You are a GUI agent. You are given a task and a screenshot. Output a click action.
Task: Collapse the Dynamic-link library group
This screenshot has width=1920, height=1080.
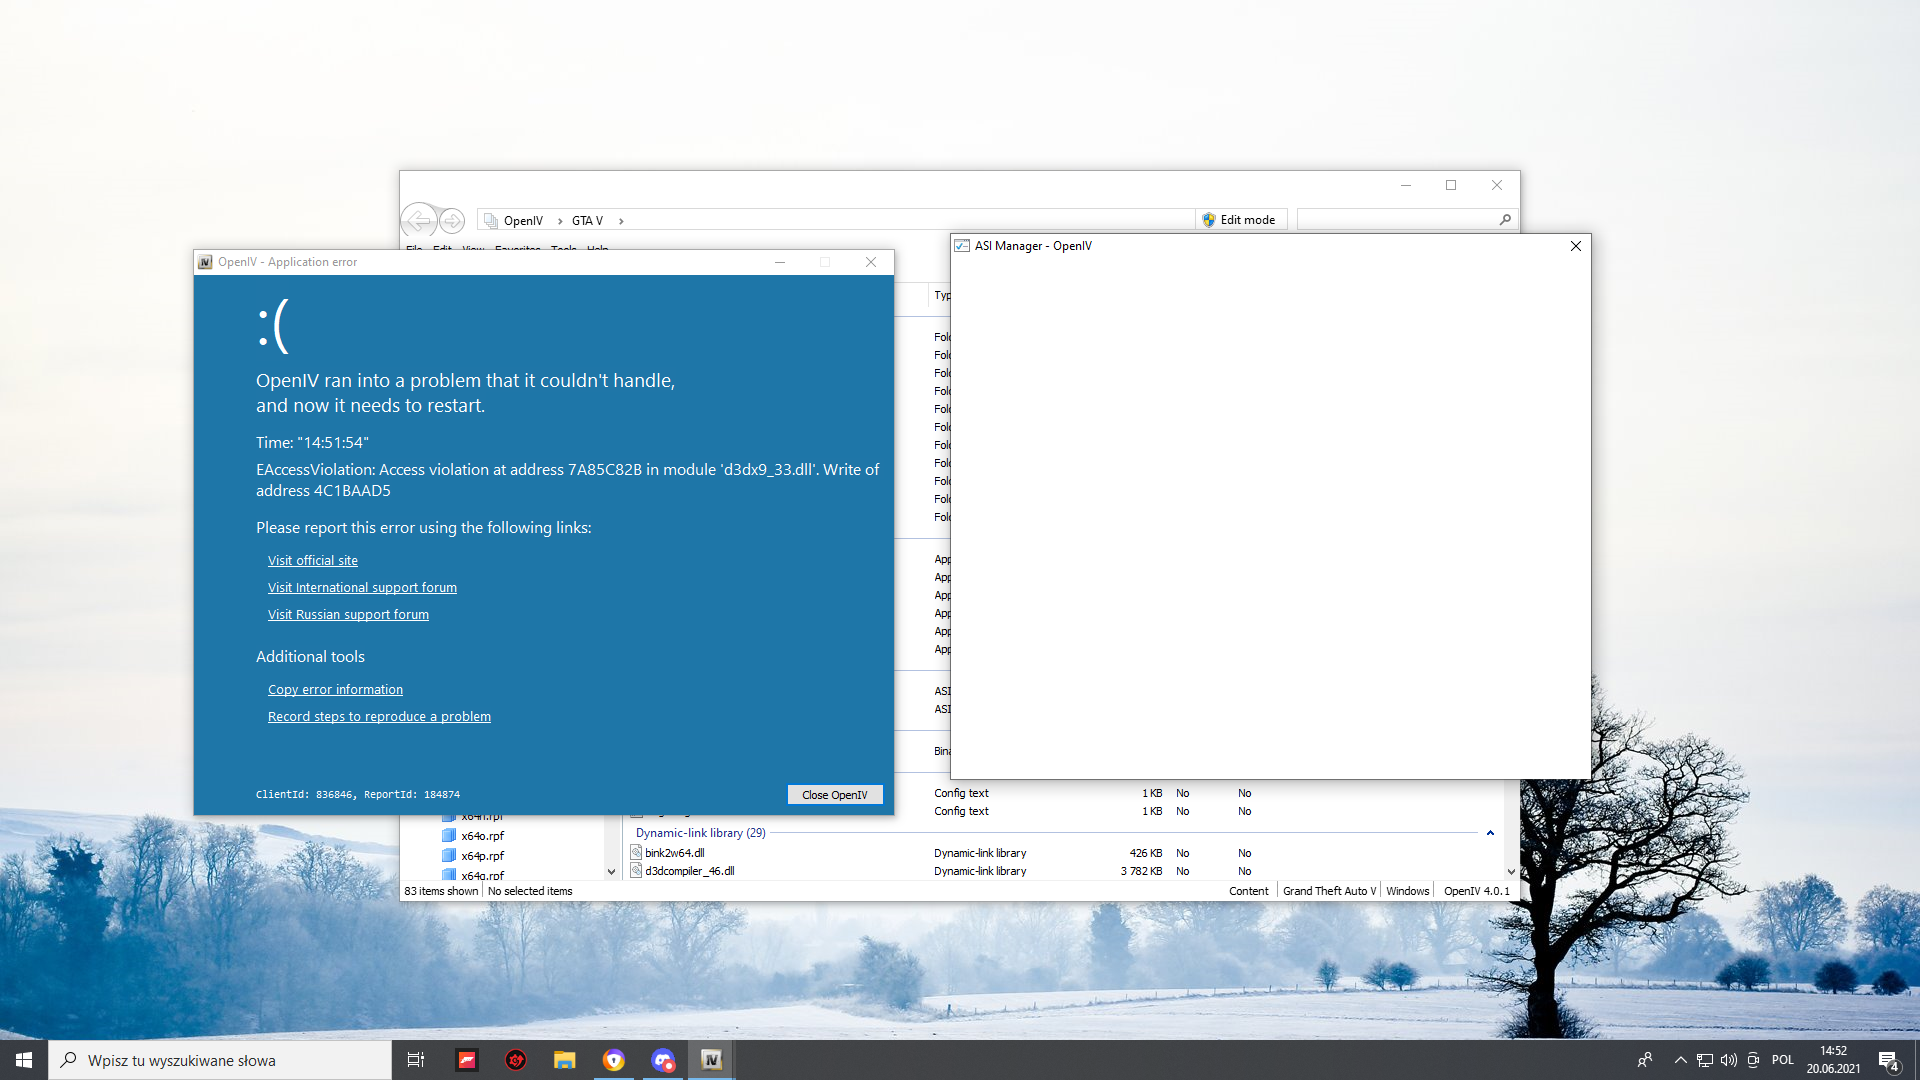pos(1490,833)
